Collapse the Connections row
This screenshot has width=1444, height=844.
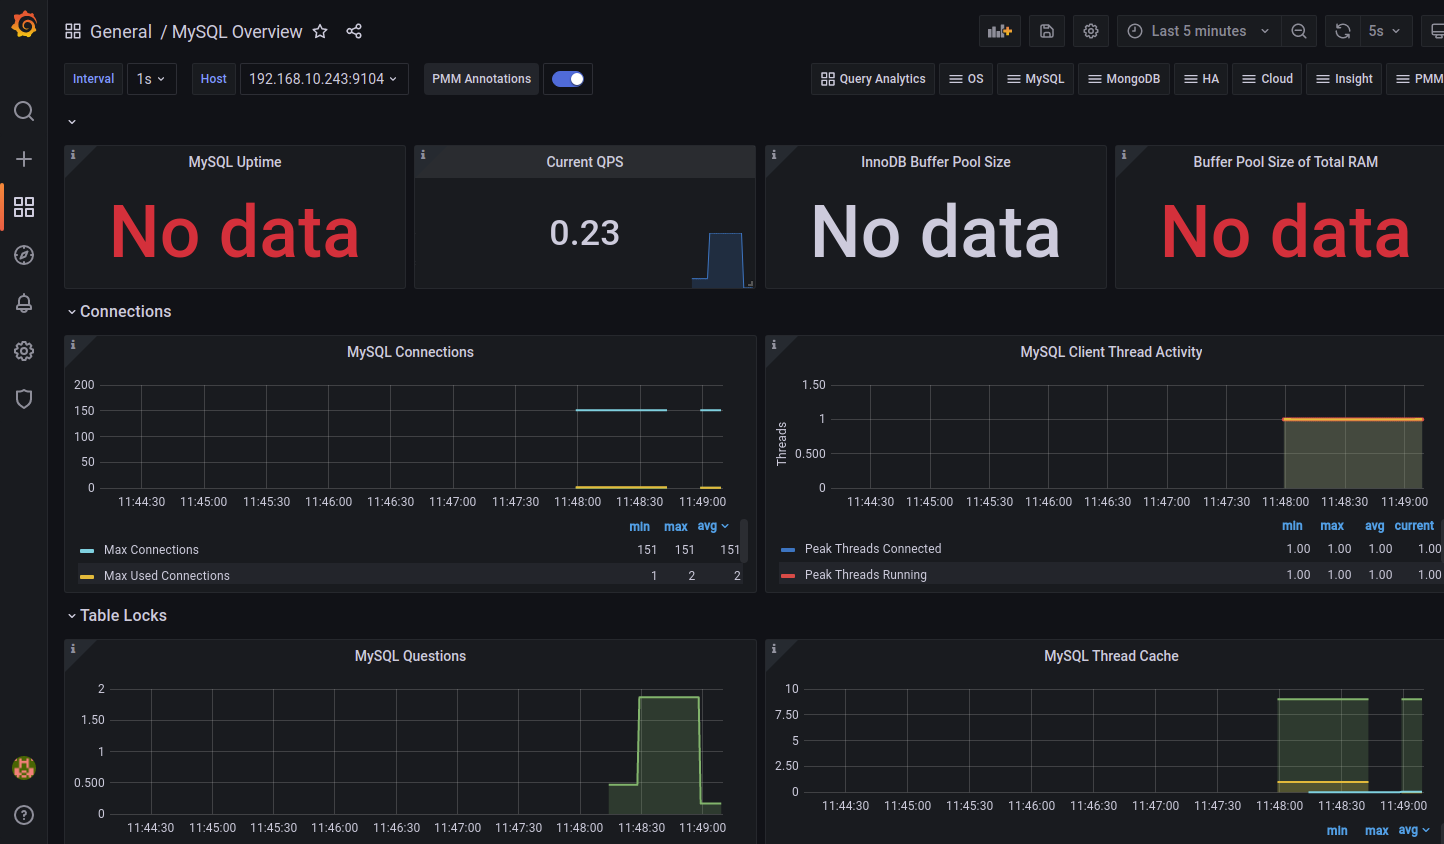118,312
